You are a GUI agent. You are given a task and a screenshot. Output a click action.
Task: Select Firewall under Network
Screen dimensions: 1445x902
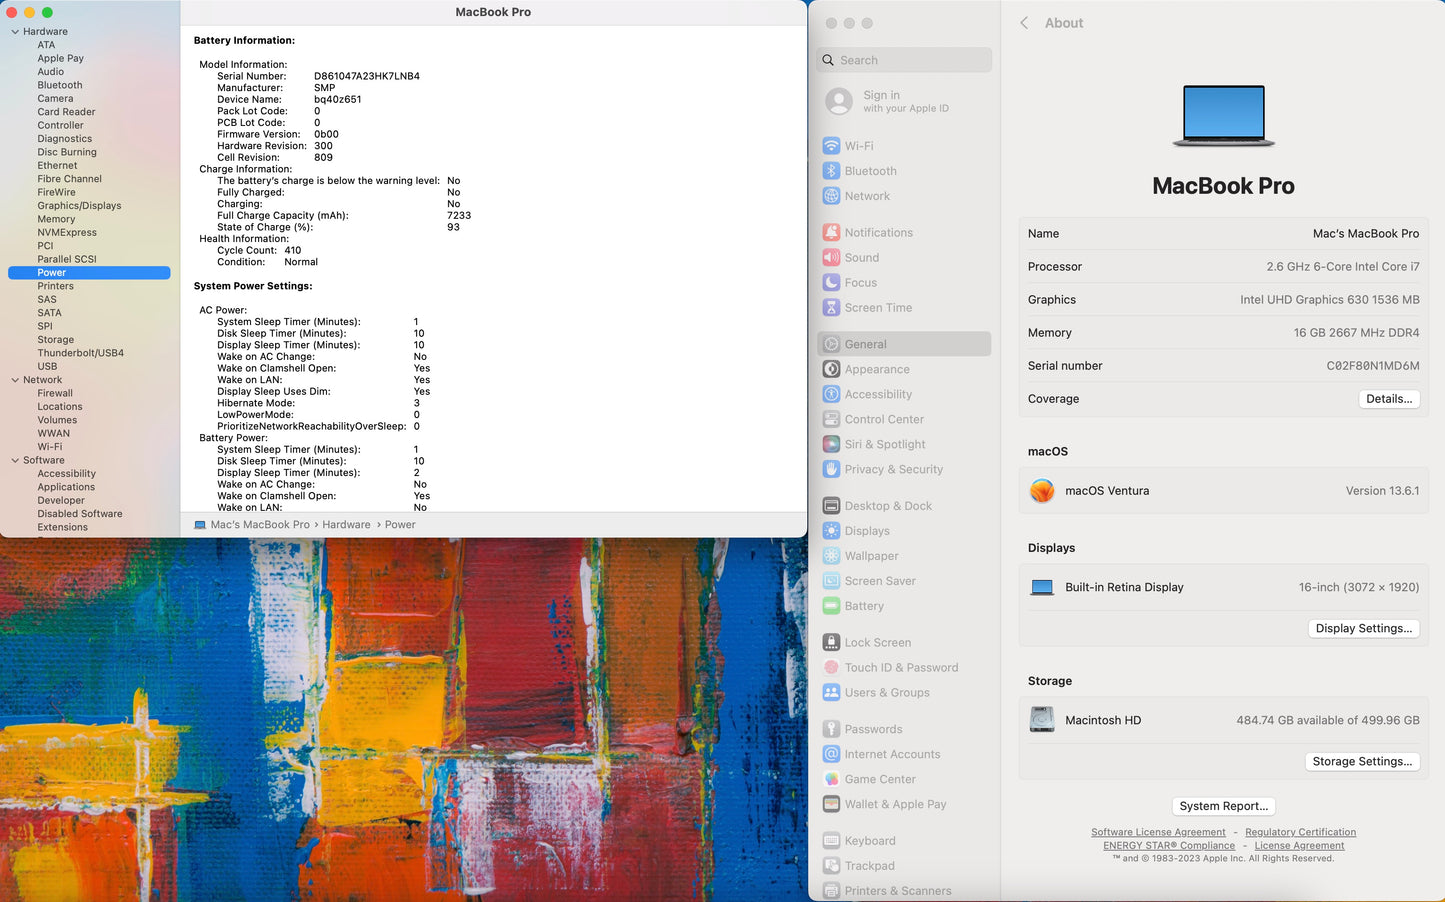(55, 393)
